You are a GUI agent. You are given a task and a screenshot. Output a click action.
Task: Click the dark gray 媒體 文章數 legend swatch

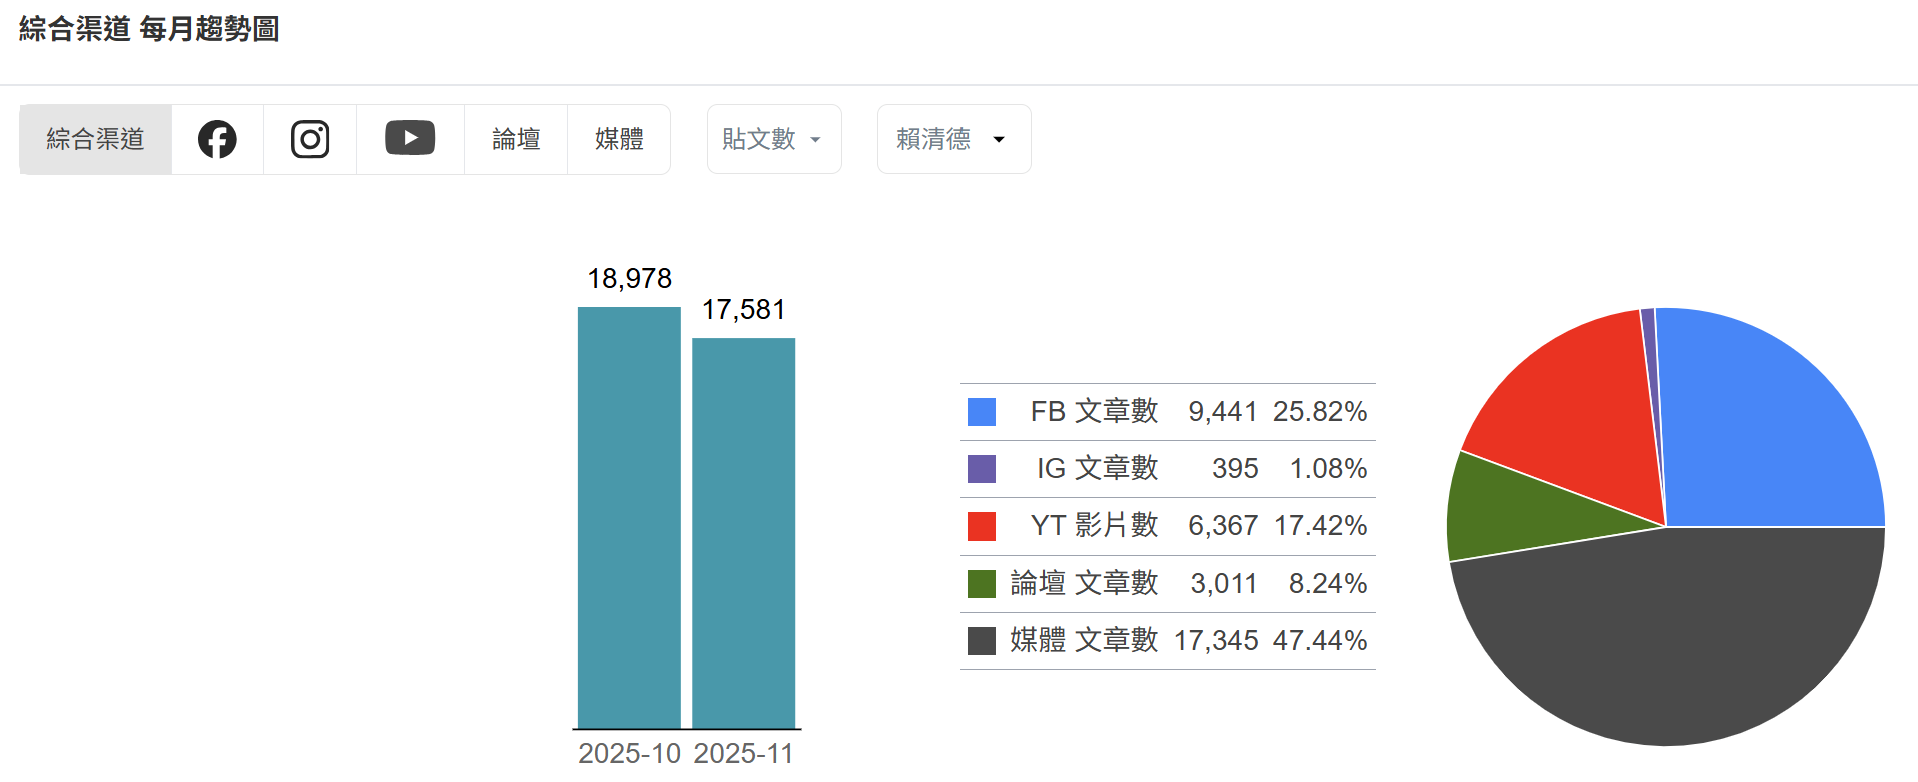pyautogui.click(x=981, y=641)
